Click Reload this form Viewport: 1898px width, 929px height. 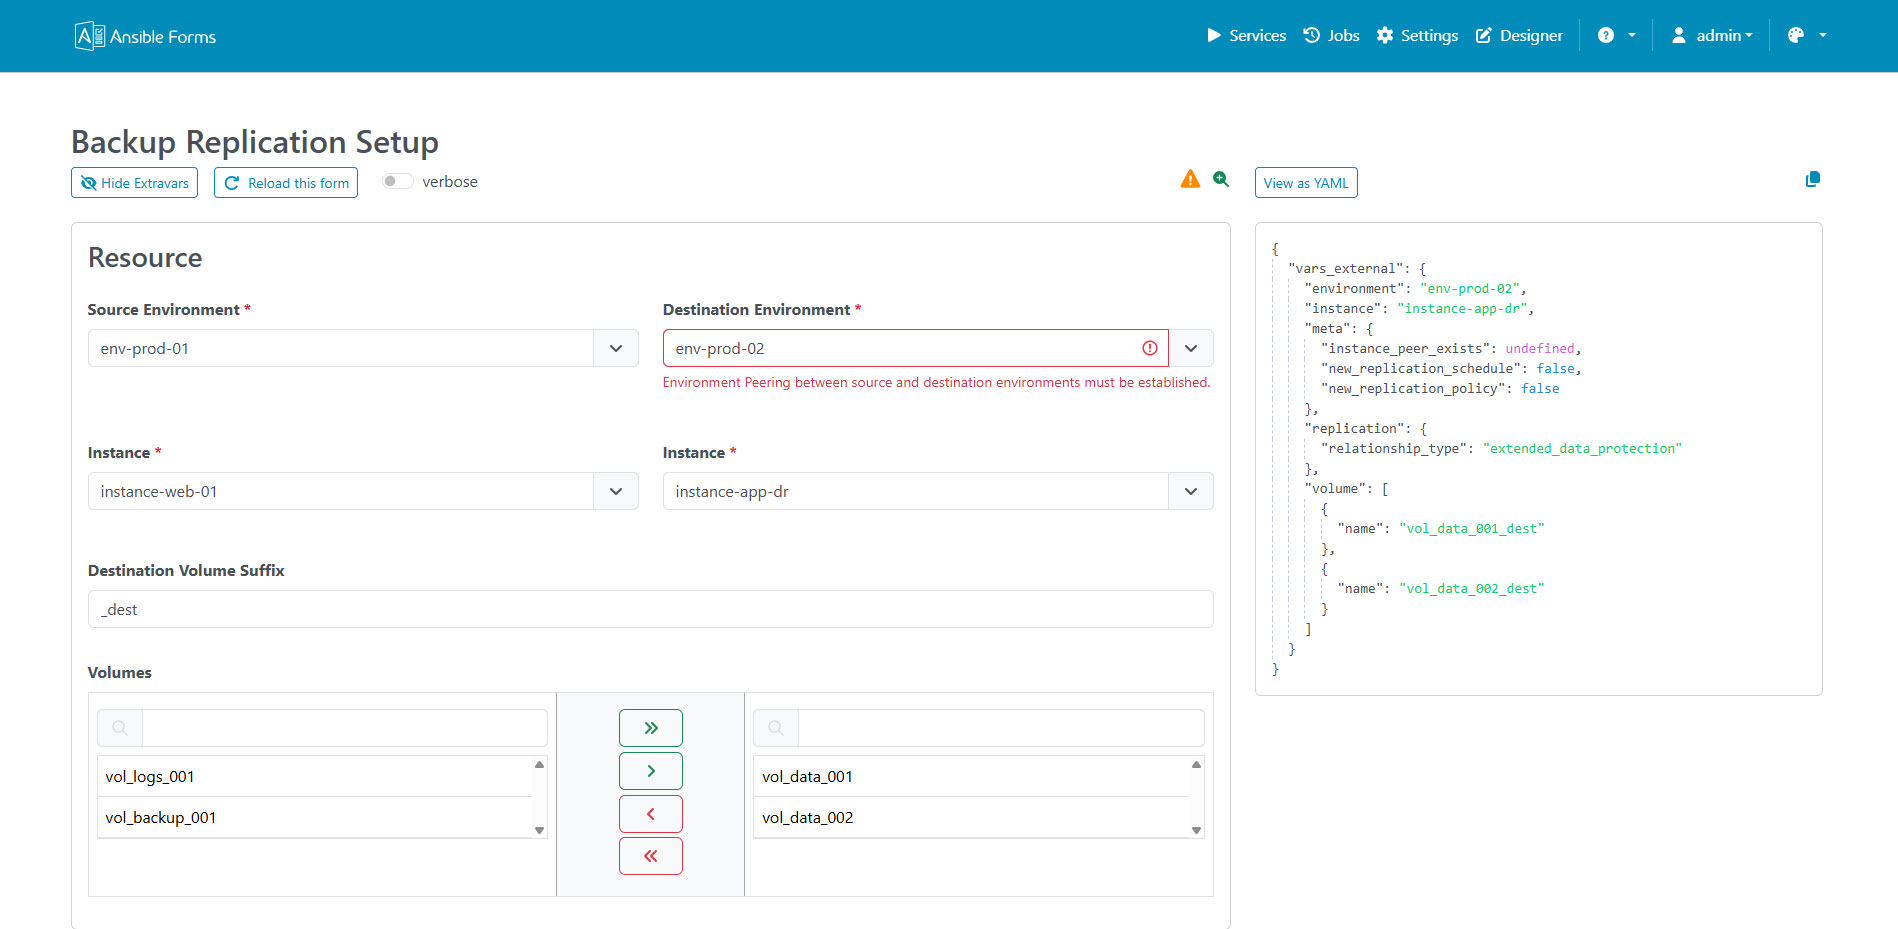pyautogui.click(x=286, y=182)
